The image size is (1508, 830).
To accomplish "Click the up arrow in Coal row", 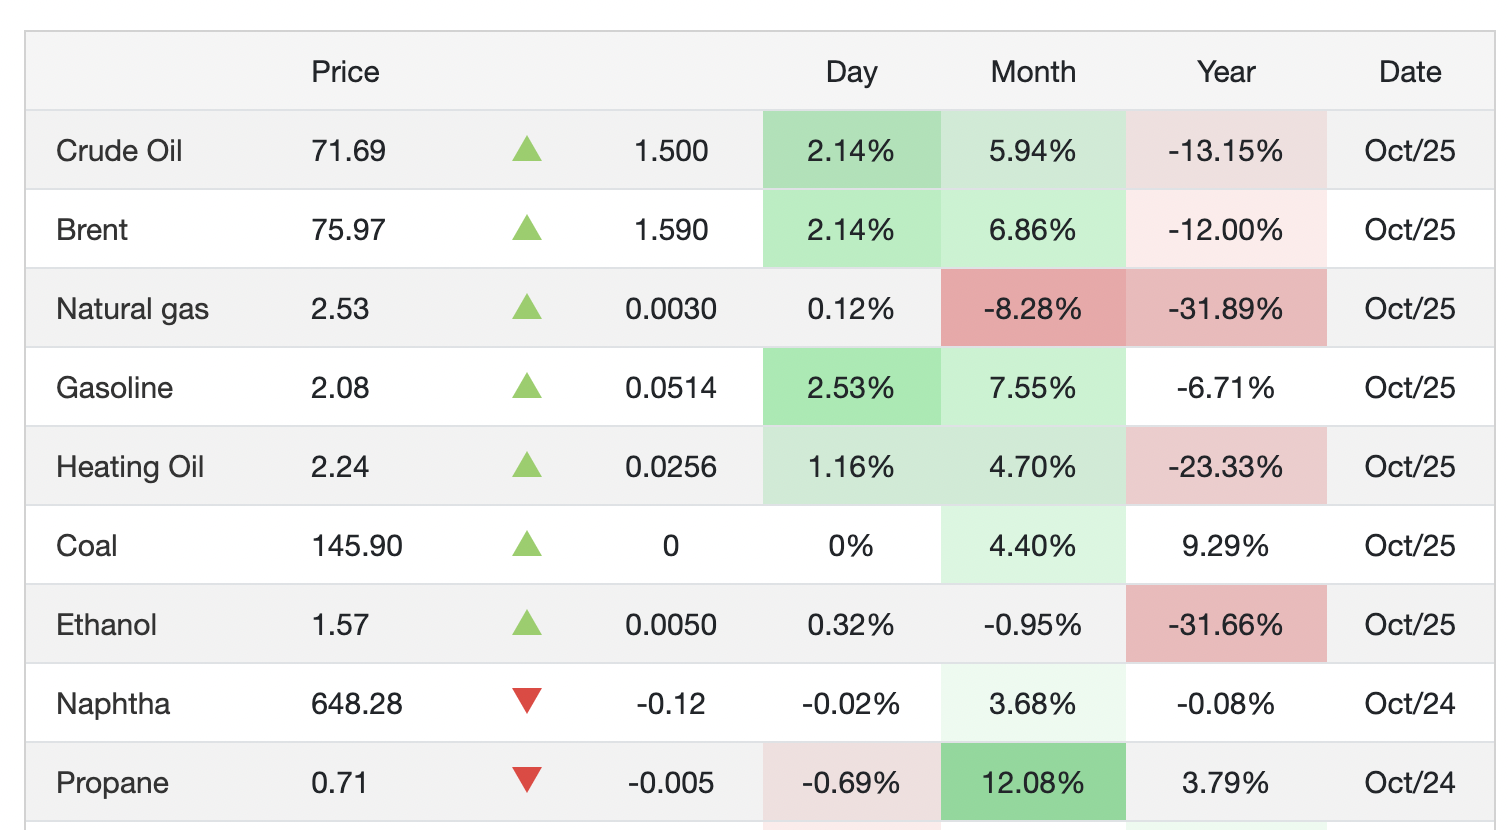I will 527,545.
